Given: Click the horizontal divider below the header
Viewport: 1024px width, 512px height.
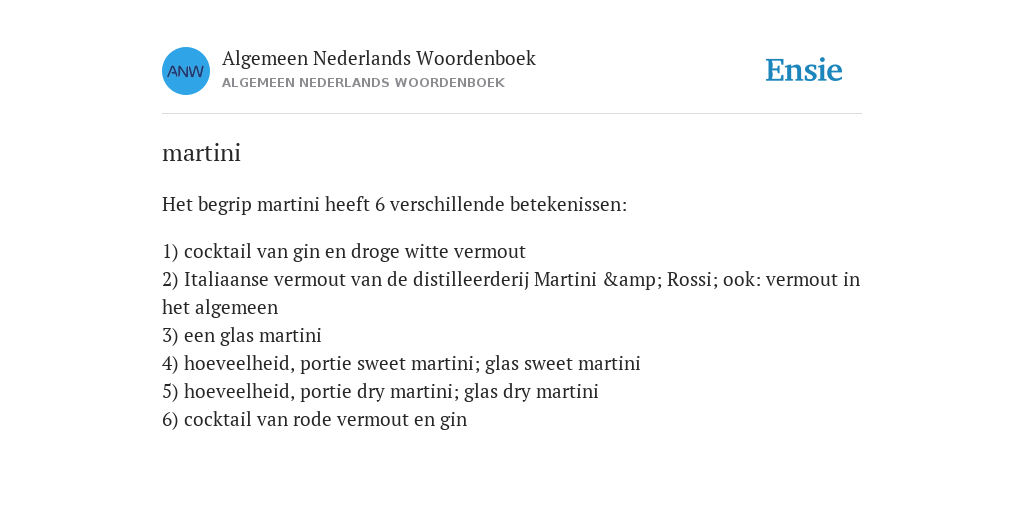Looking at the screenshot, I should pos(512,114).
